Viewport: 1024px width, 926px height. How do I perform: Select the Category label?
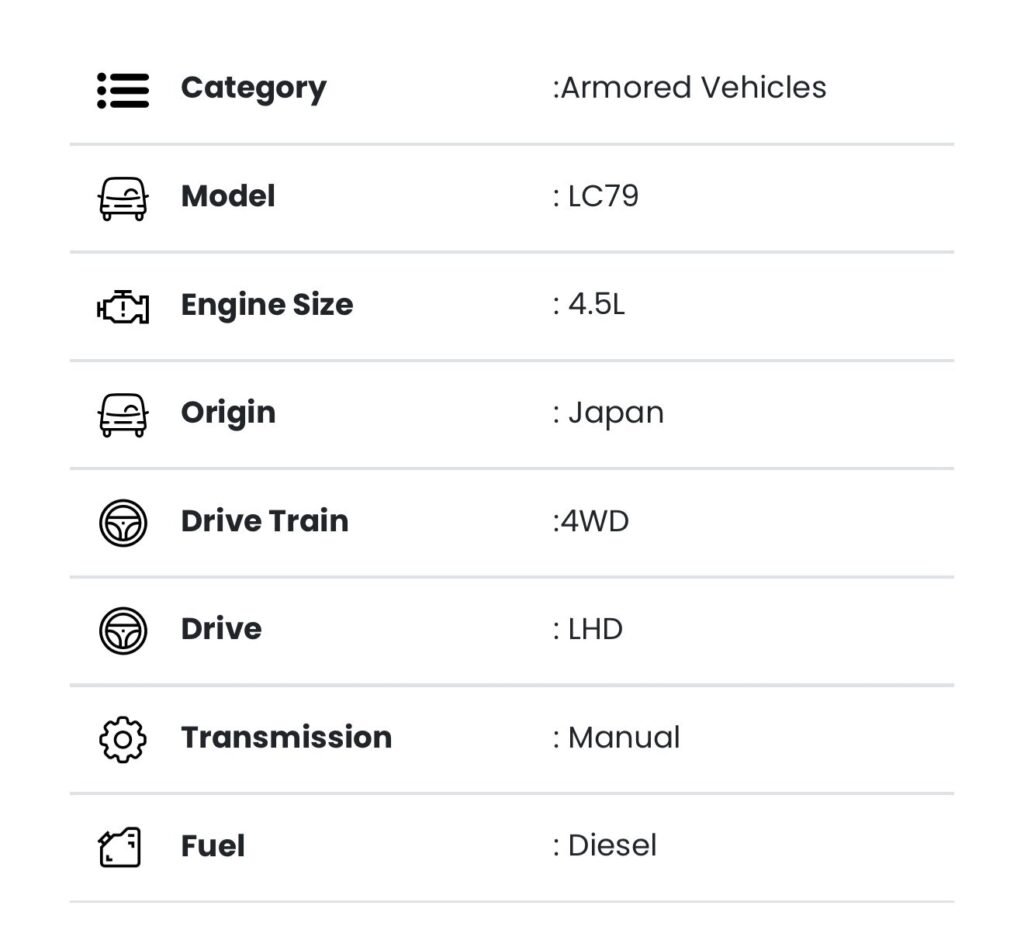253,89
